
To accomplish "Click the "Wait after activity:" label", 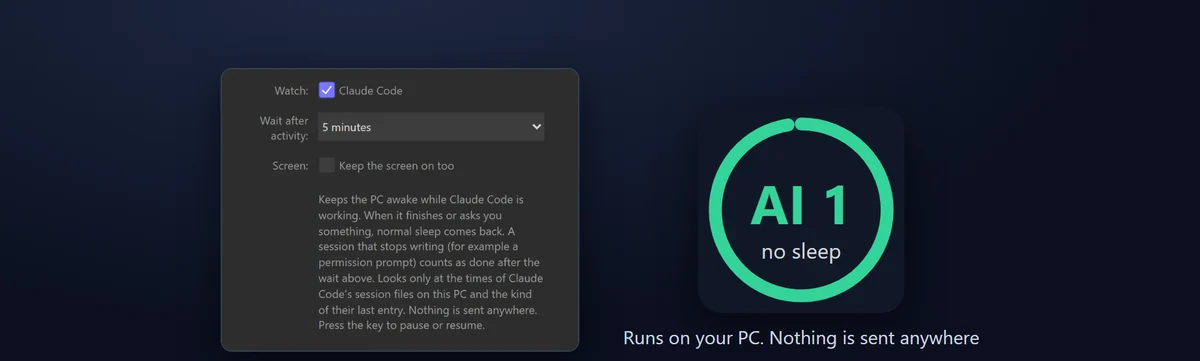I will pyautogui.click(x=284, y=128).
